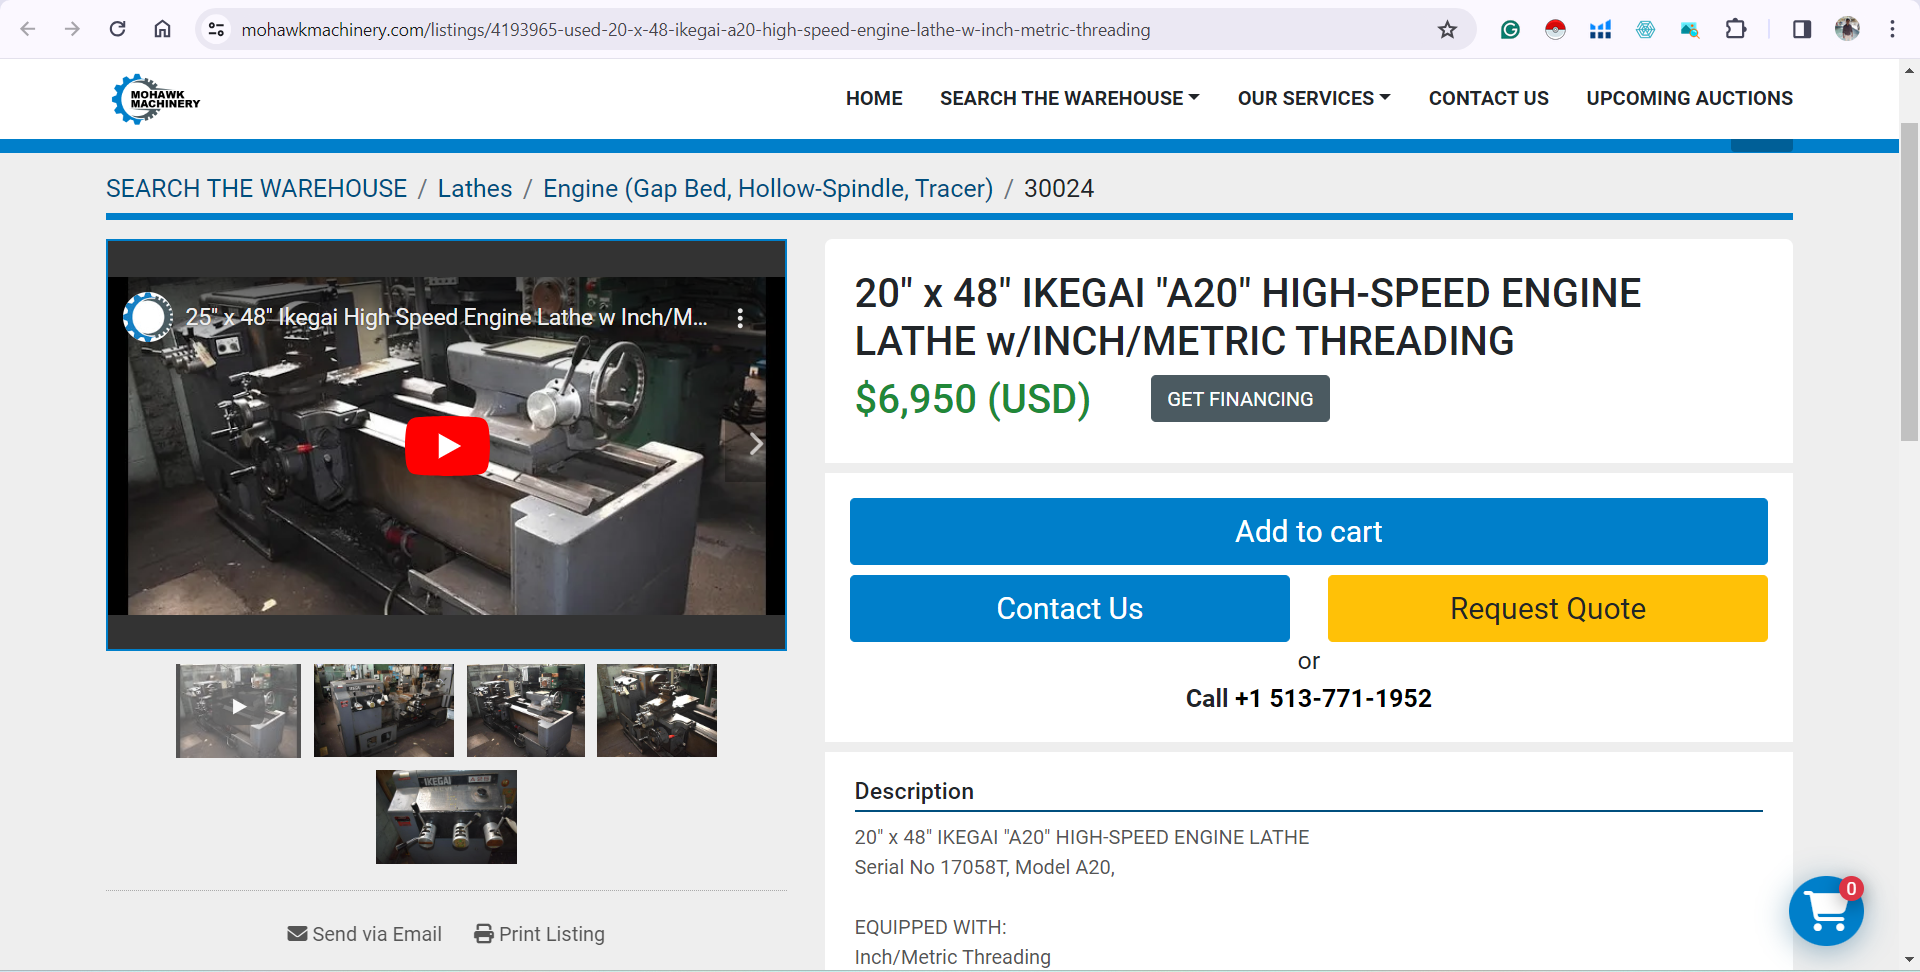Select the first video thumbnail
1920x972 pixels.
click(238, 710)
